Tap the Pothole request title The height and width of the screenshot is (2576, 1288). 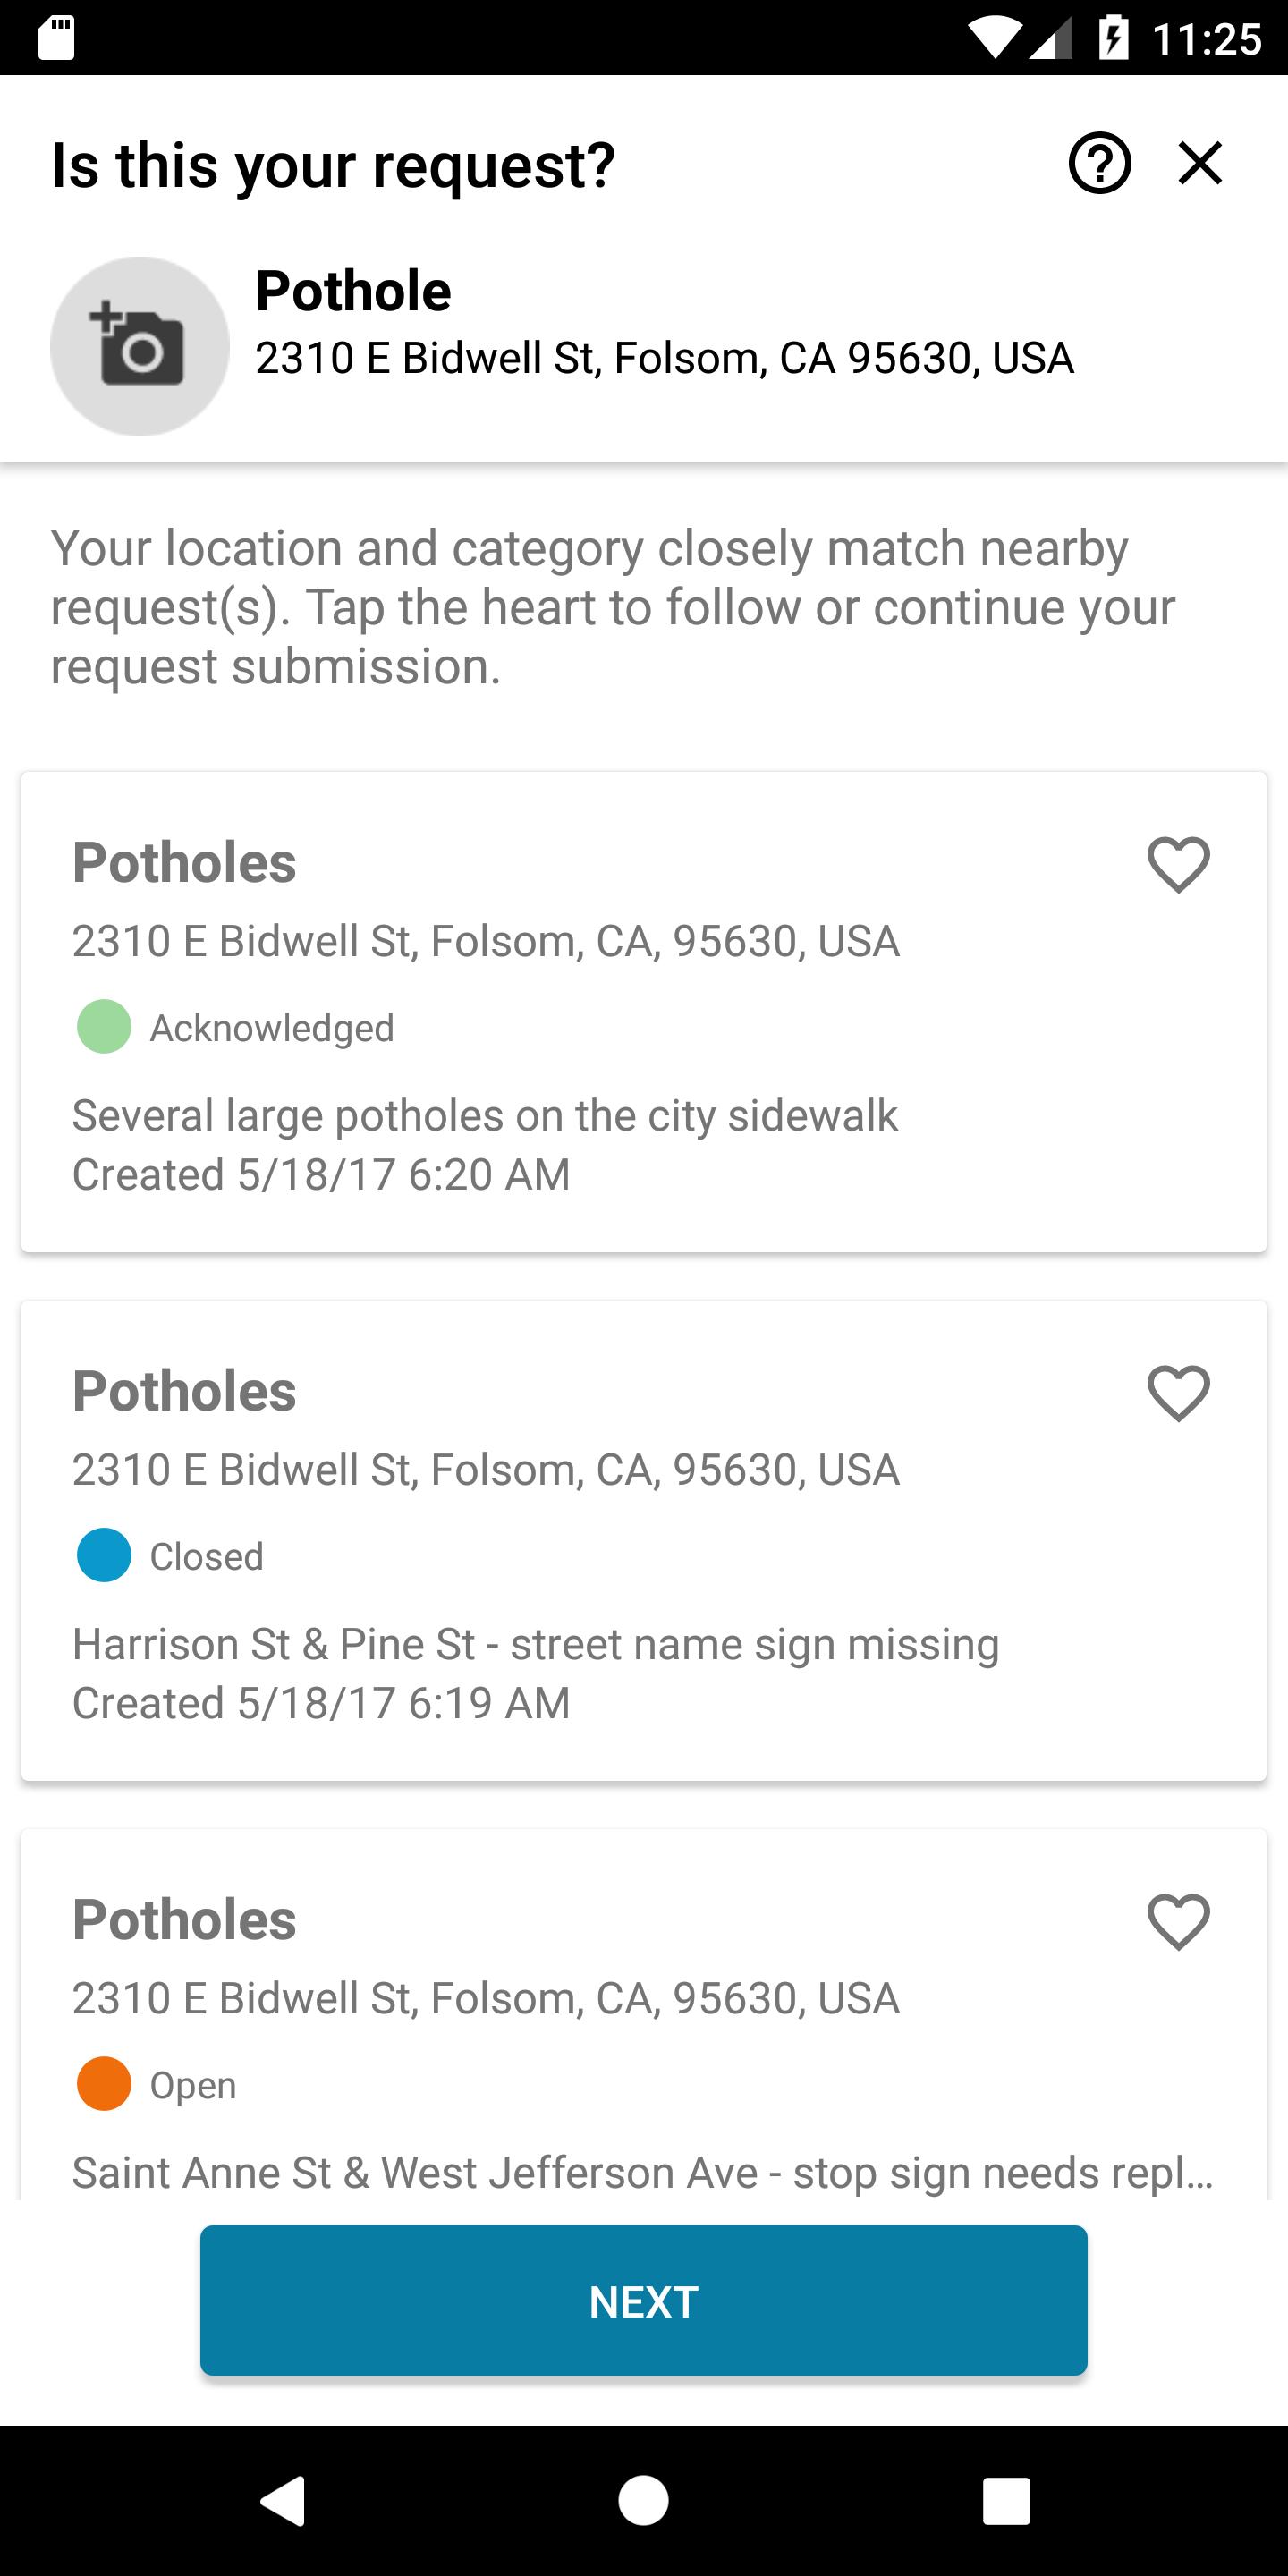[353, 291]
